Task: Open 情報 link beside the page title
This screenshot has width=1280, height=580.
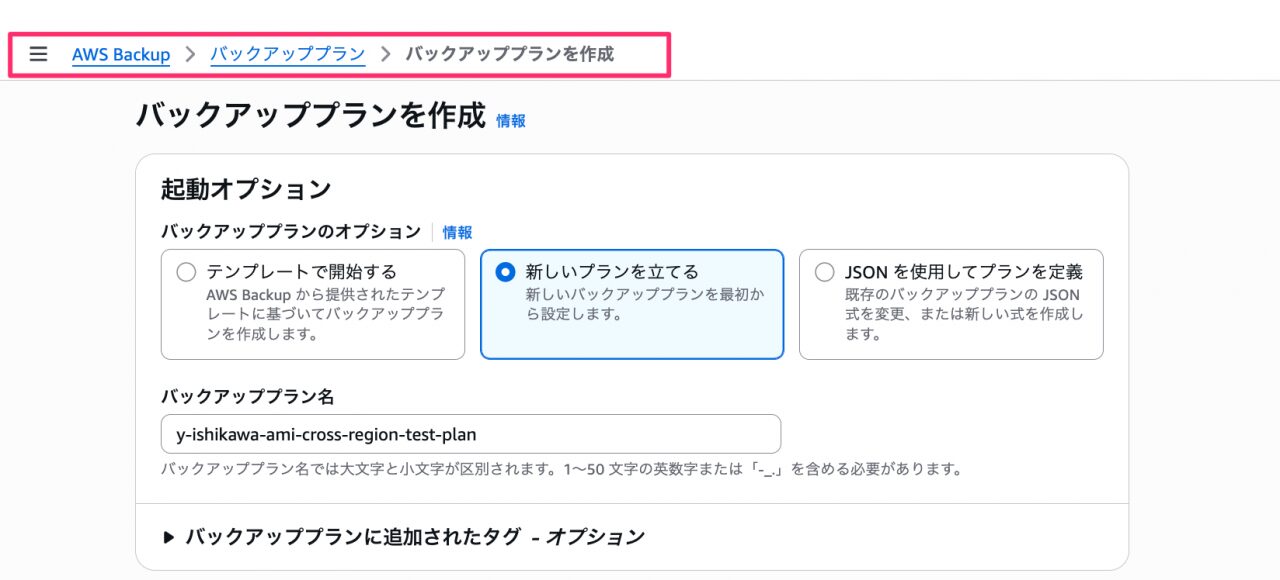Action: click(511, 121)
